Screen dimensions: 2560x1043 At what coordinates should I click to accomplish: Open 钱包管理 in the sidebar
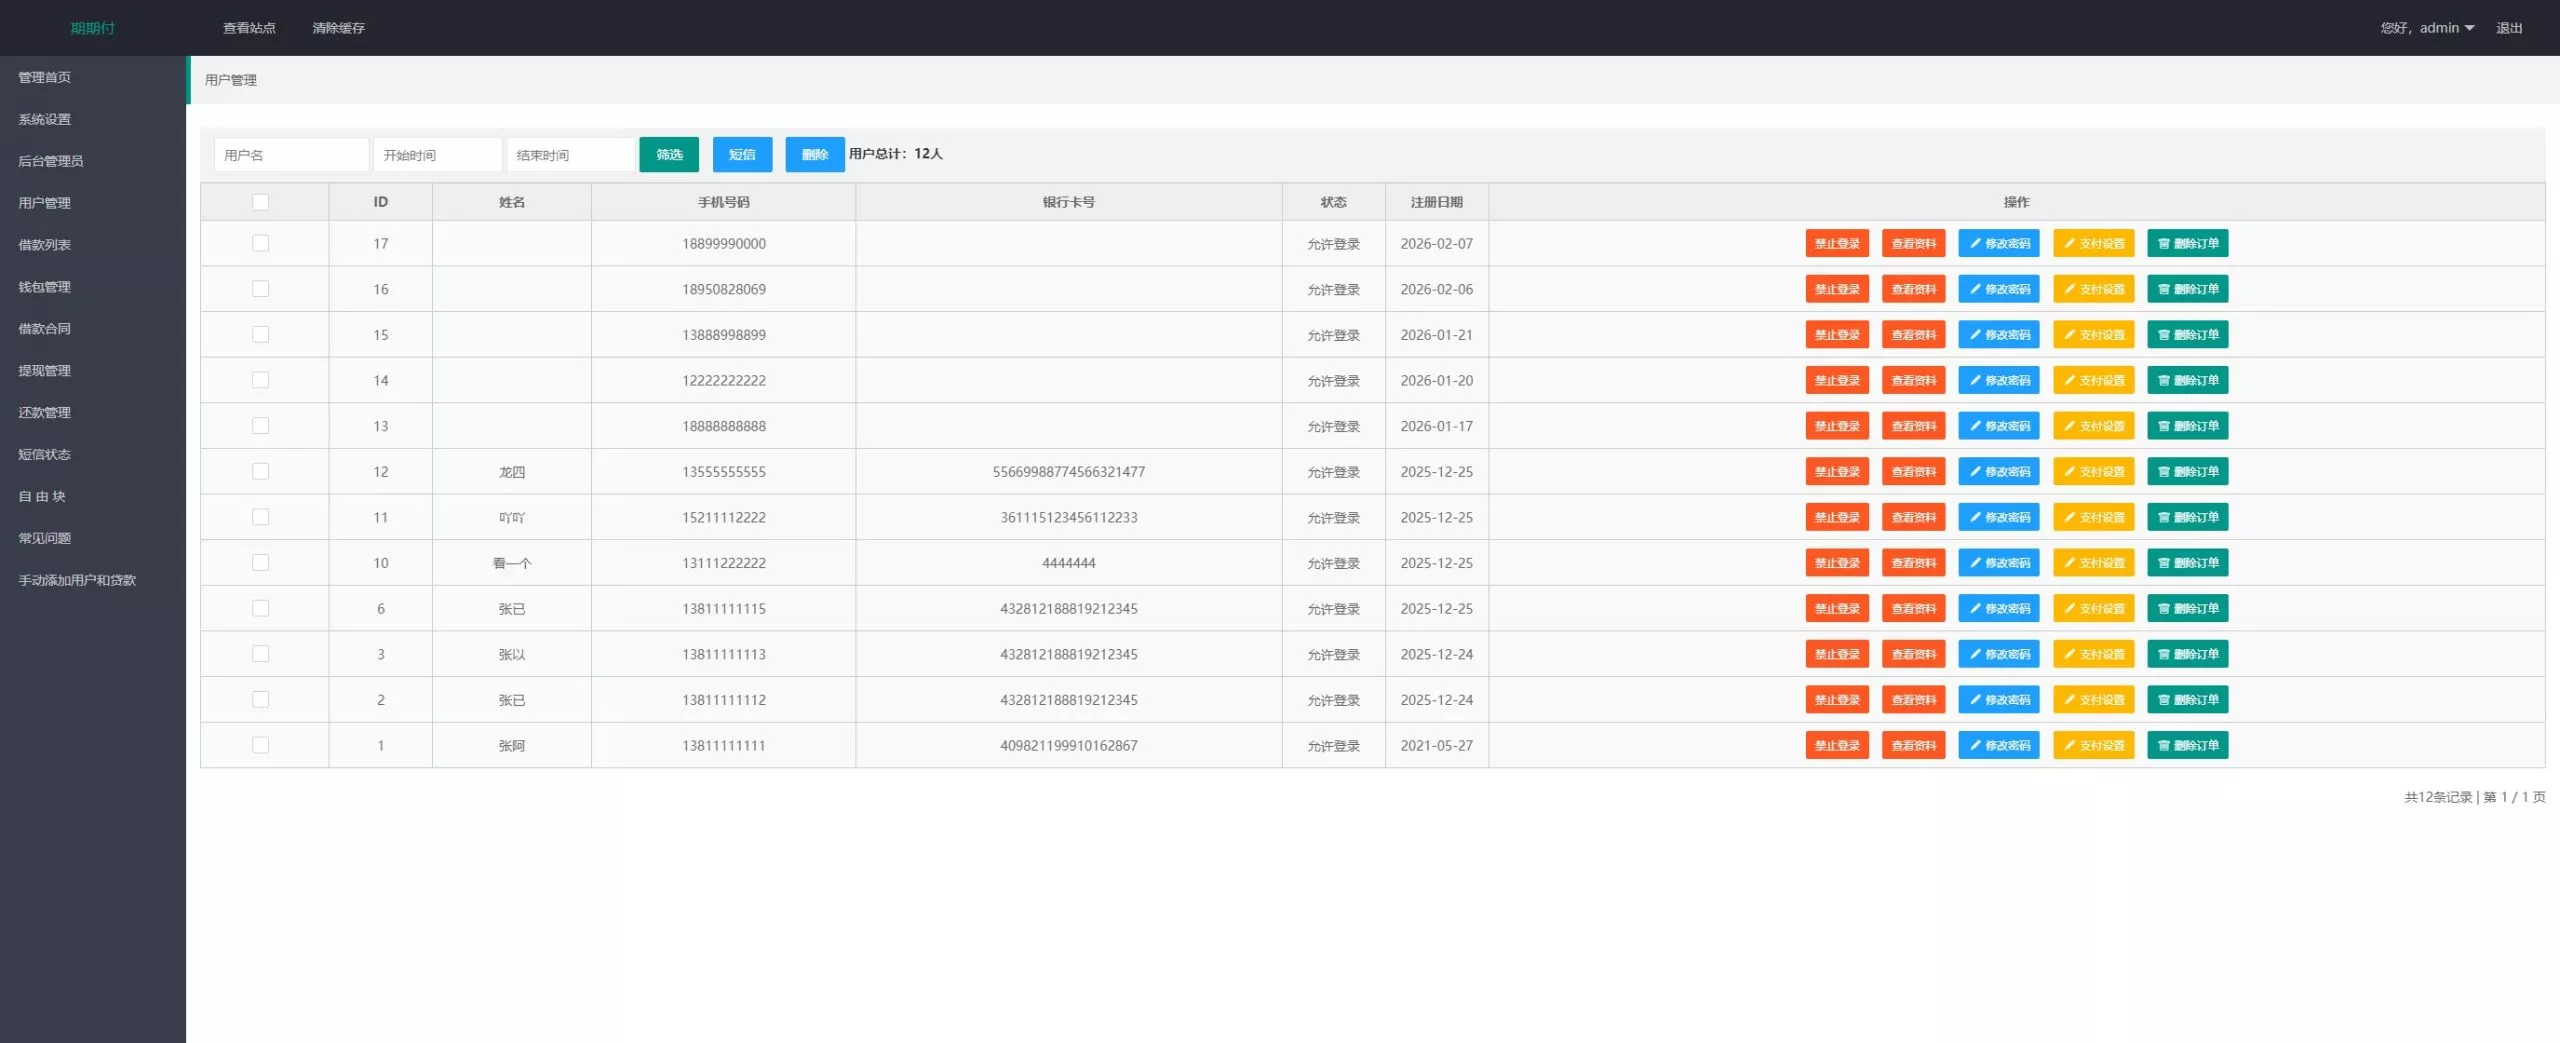pos(45,287)
